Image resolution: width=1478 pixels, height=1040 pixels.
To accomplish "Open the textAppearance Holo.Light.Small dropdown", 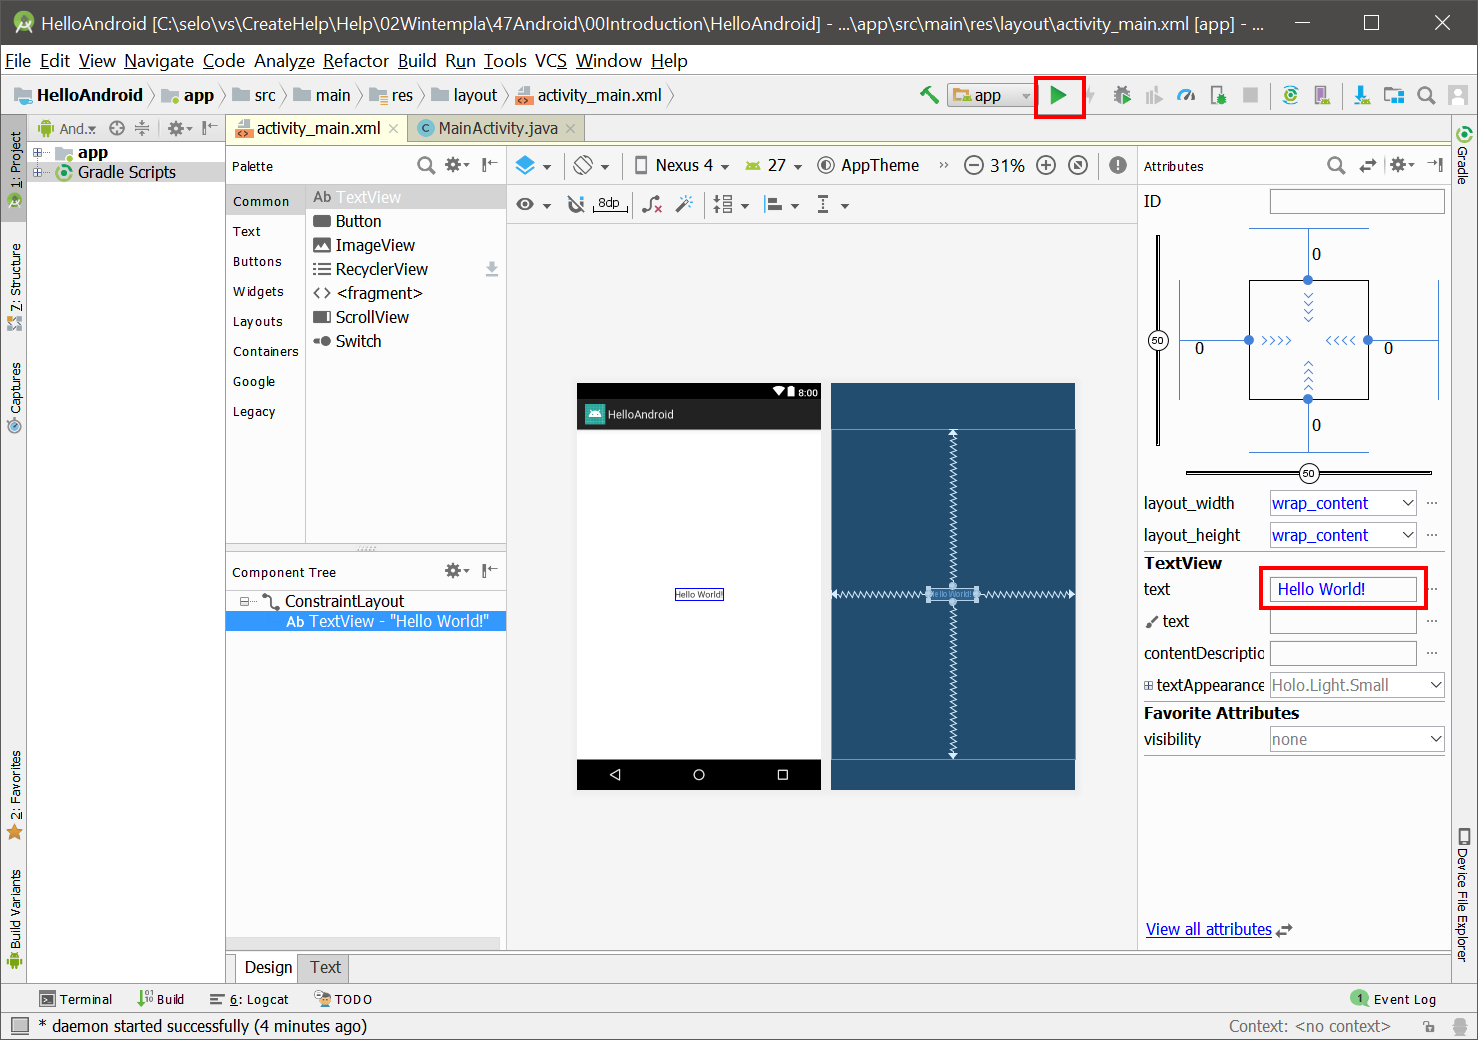I will pyautogui.click(x=1357, y=685).
